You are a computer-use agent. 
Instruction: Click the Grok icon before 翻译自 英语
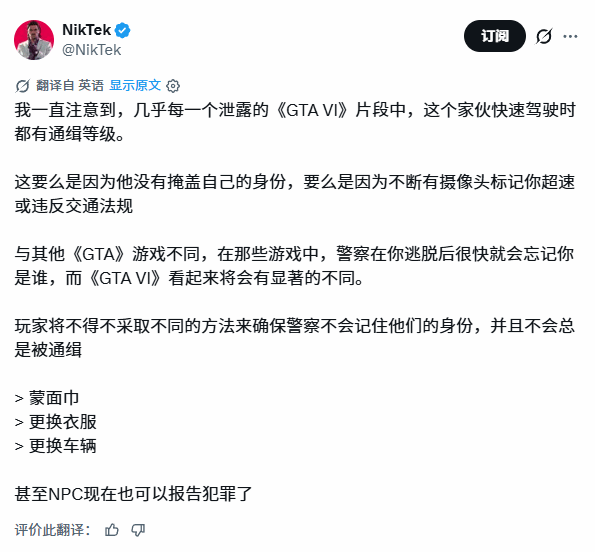pyautogui.click(x=22, y=86)
